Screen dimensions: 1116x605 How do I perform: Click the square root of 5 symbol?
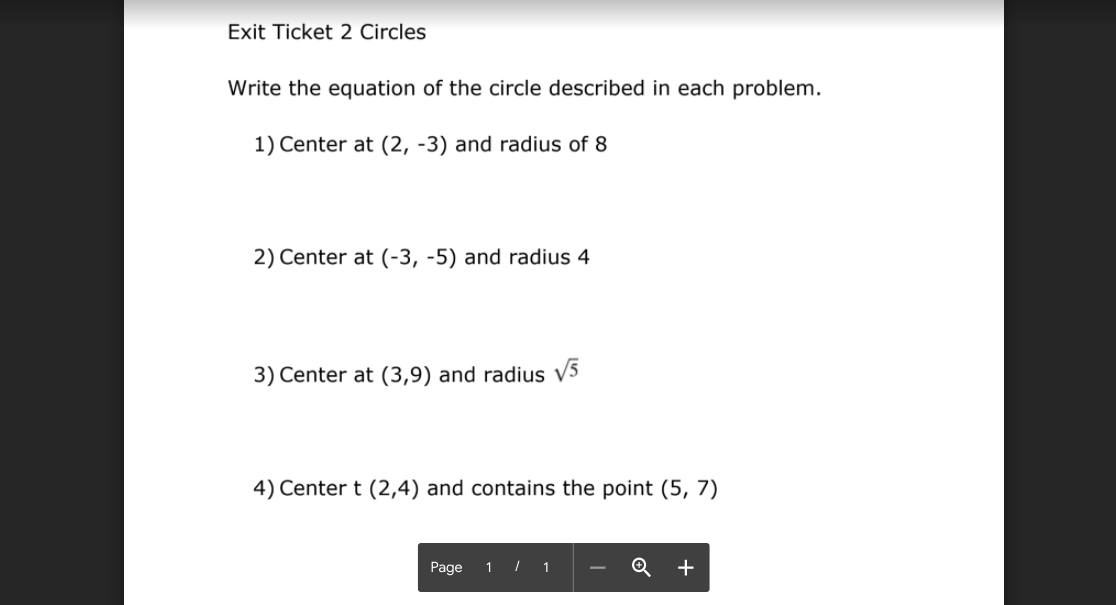(x=564, y=371)
